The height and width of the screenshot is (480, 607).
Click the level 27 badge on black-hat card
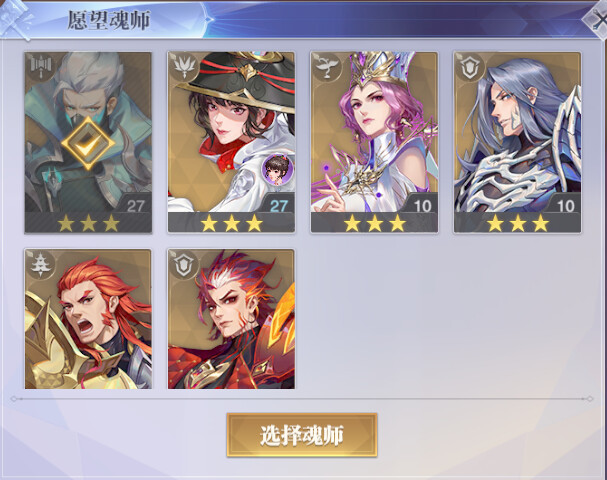[279, 205]
